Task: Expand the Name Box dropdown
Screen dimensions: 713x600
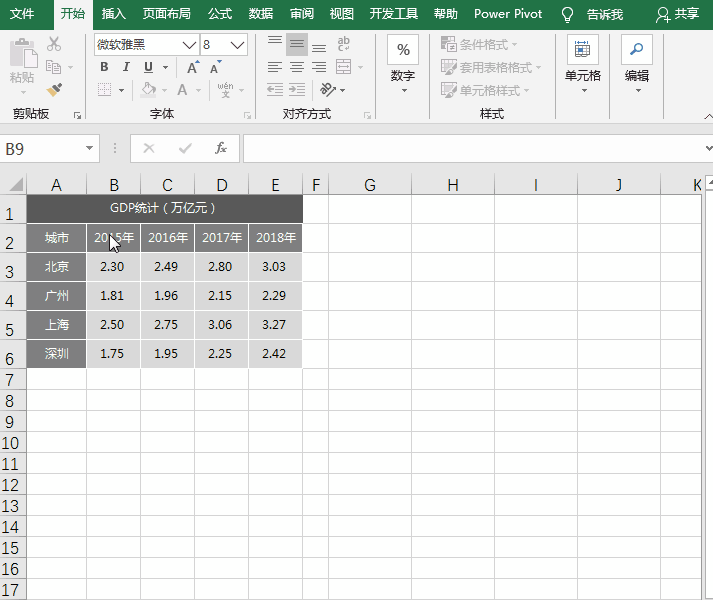Action: pos(90,148)
